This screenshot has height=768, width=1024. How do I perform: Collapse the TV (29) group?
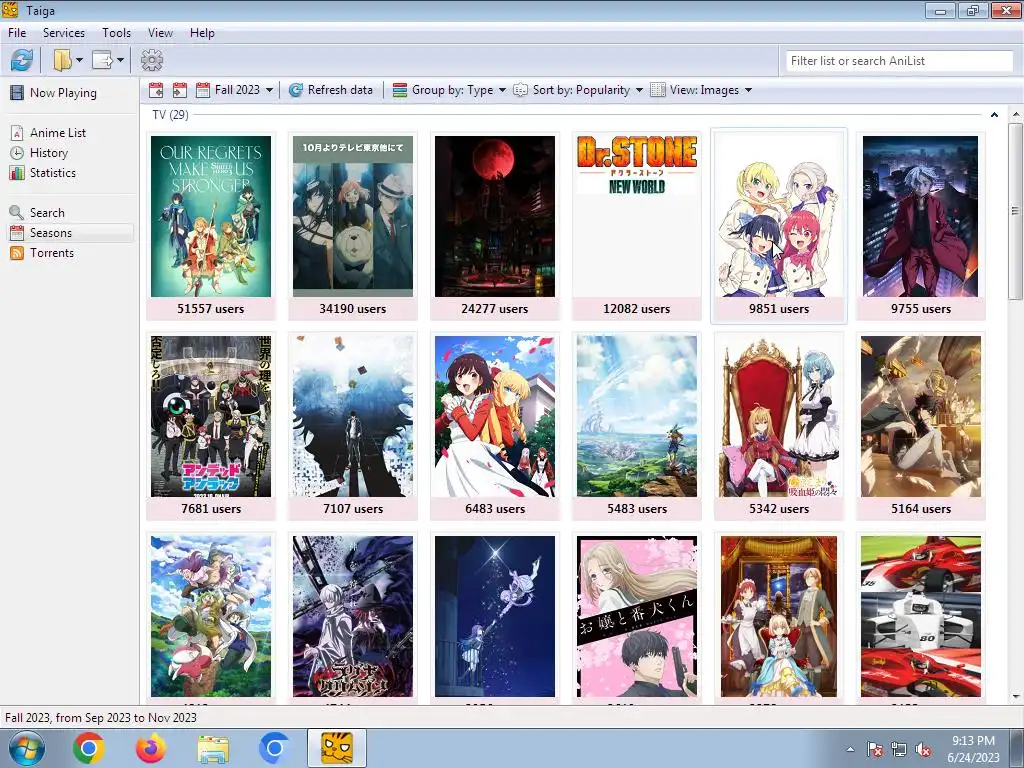pos(994,115)
